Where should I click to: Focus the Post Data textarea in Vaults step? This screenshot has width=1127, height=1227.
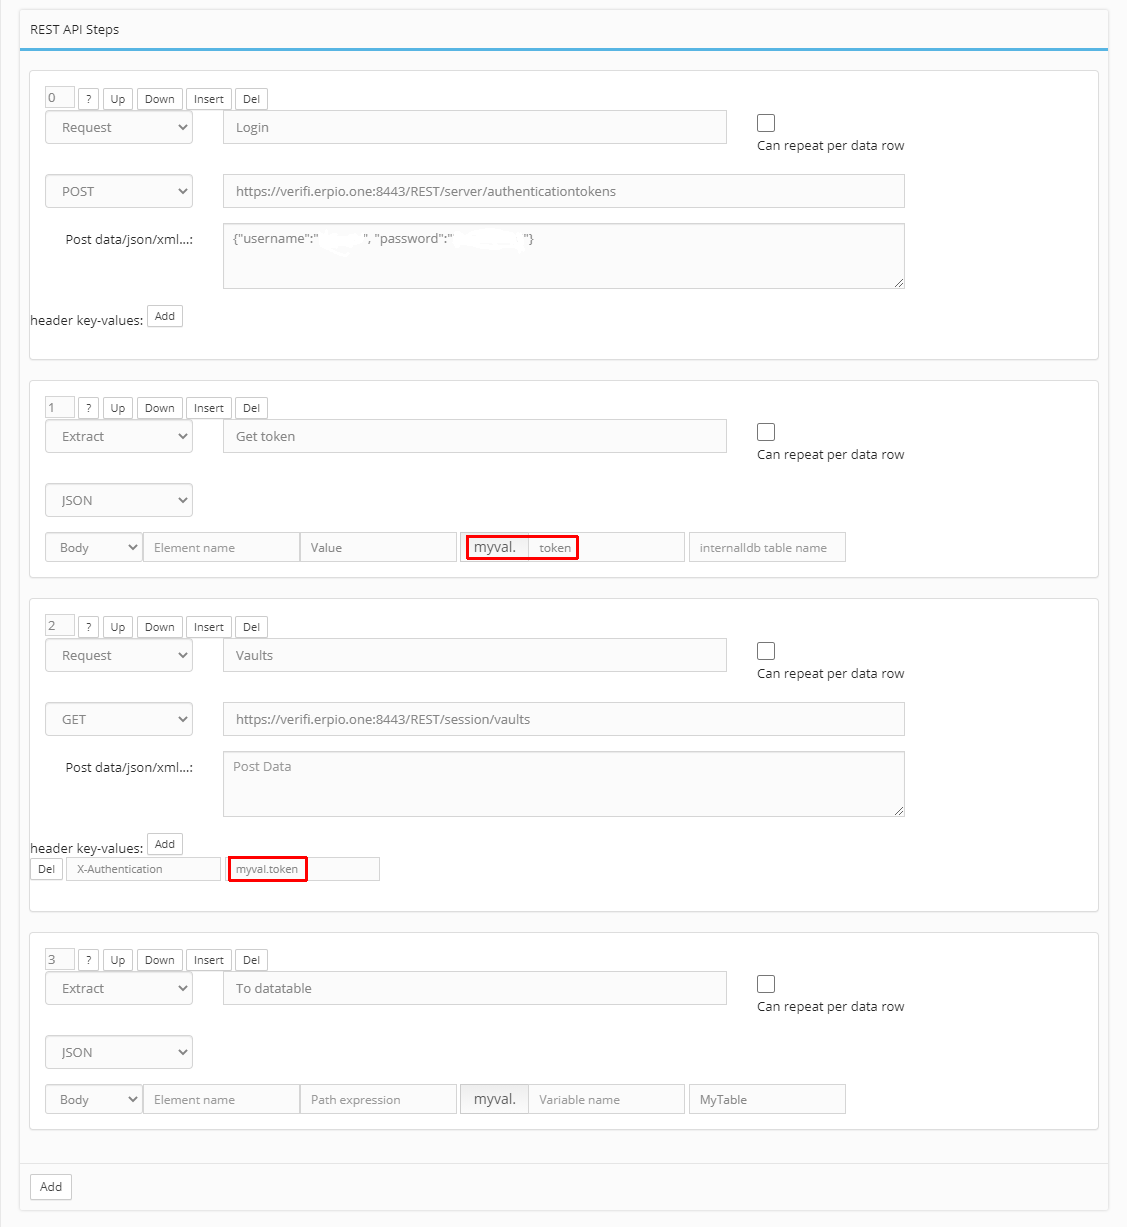pyautogui.click(x=563, y=784)
